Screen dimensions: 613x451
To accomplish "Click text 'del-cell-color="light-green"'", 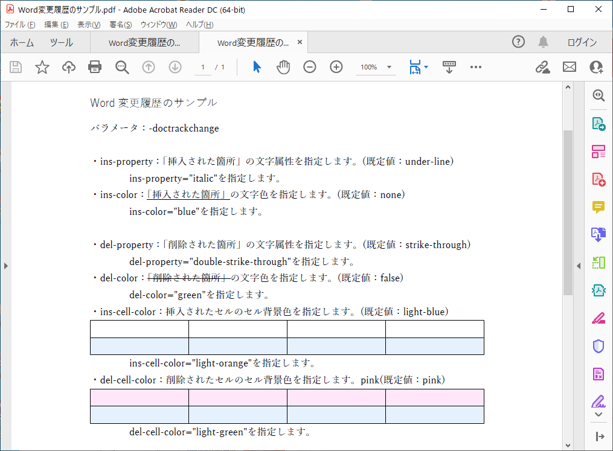I will tap(188, 432).
